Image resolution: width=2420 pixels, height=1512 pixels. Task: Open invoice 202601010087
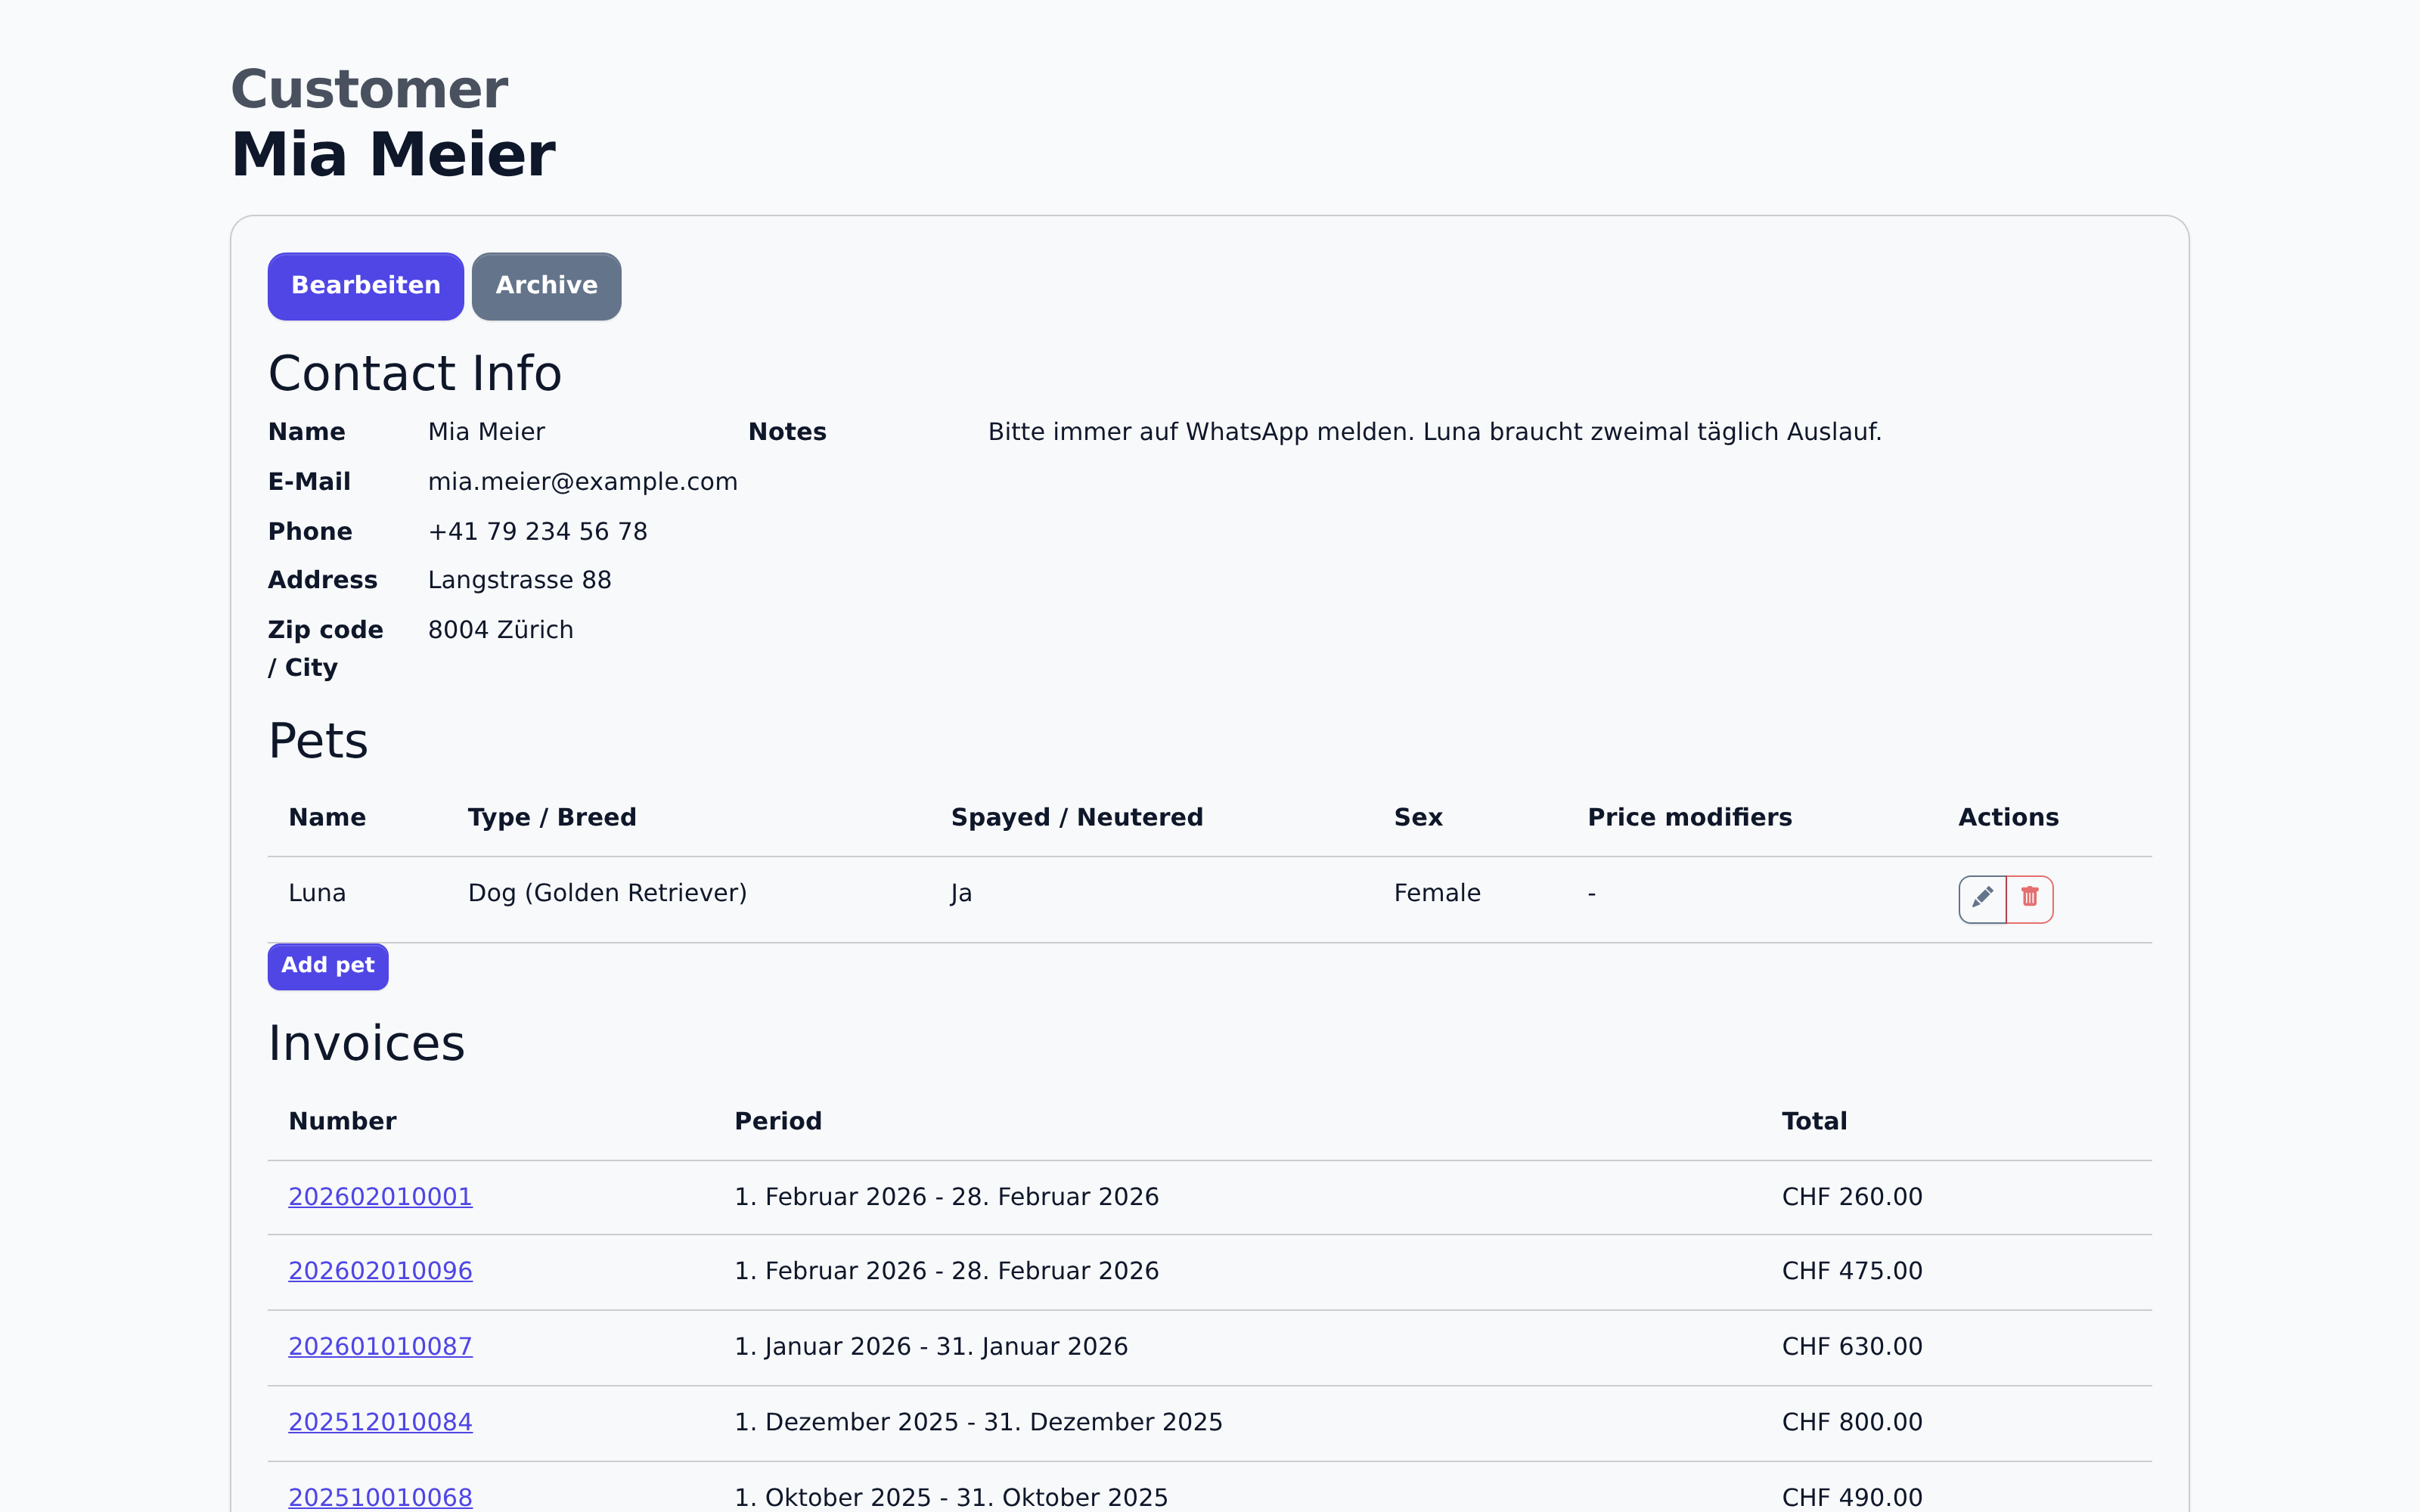click(380, 1347)
